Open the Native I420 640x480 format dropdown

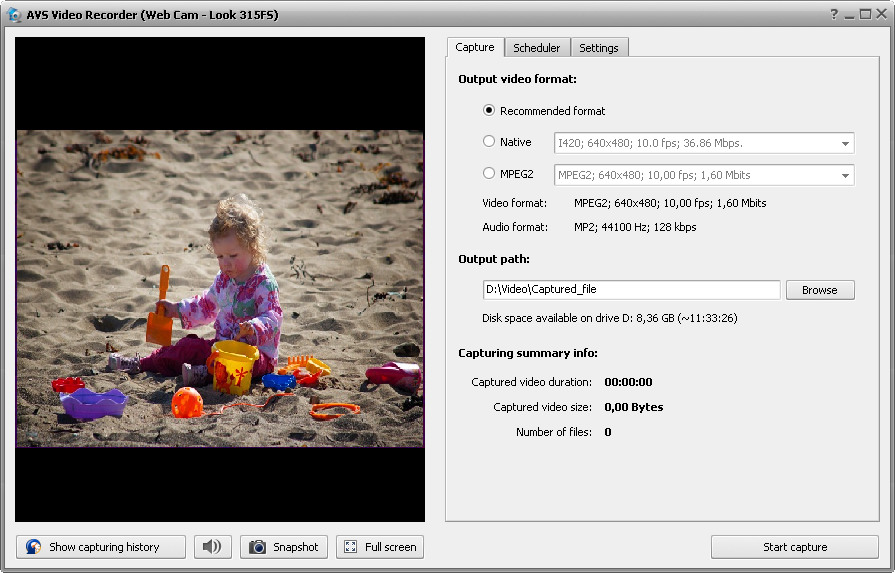[x=704, y=143]
